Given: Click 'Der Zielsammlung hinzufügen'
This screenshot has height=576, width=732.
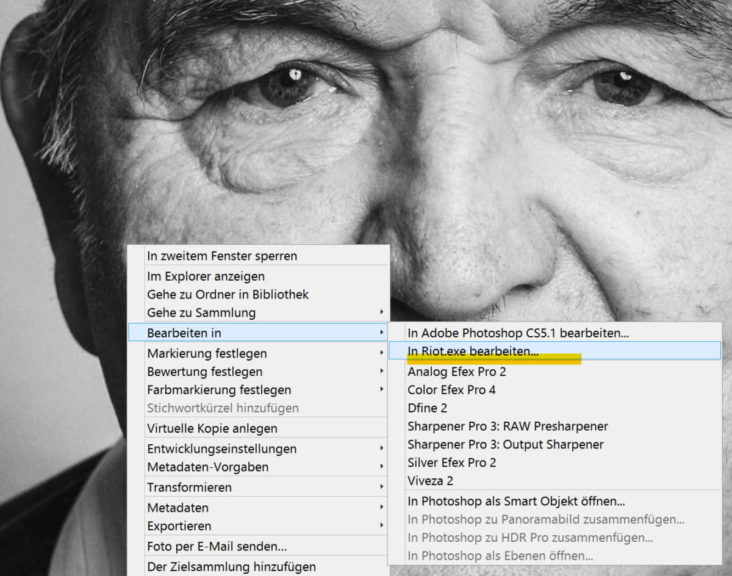Looking at the screenshot, I should (258, 567).
